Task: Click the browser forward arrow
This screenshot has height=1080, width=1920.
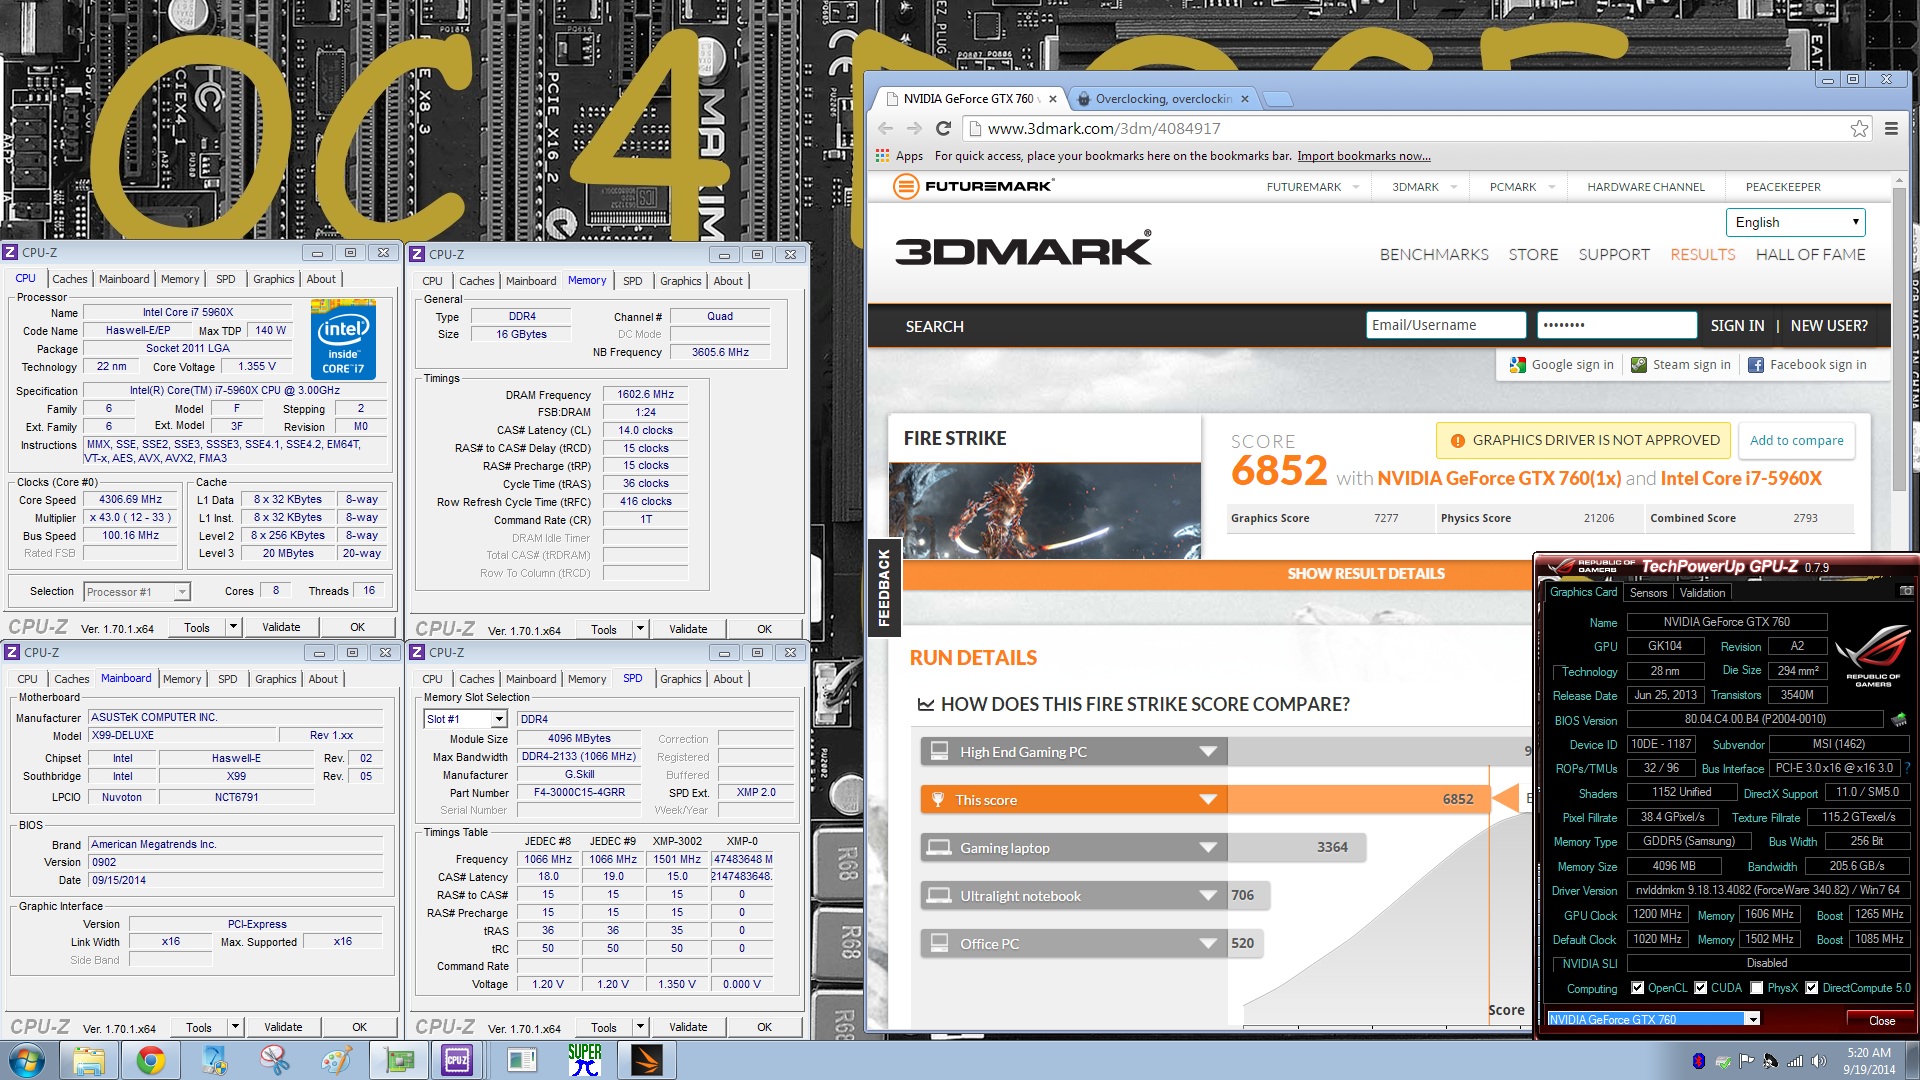Action: (914, 128)
